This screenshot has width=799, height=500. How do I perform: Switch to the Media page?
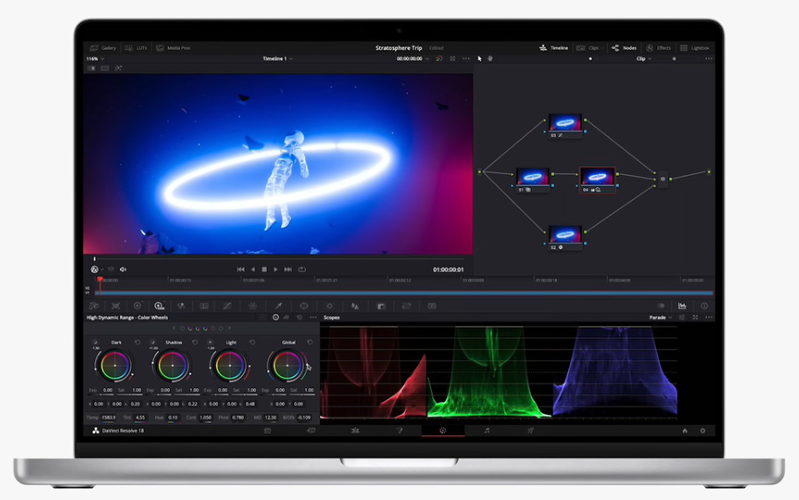point(268,431)
